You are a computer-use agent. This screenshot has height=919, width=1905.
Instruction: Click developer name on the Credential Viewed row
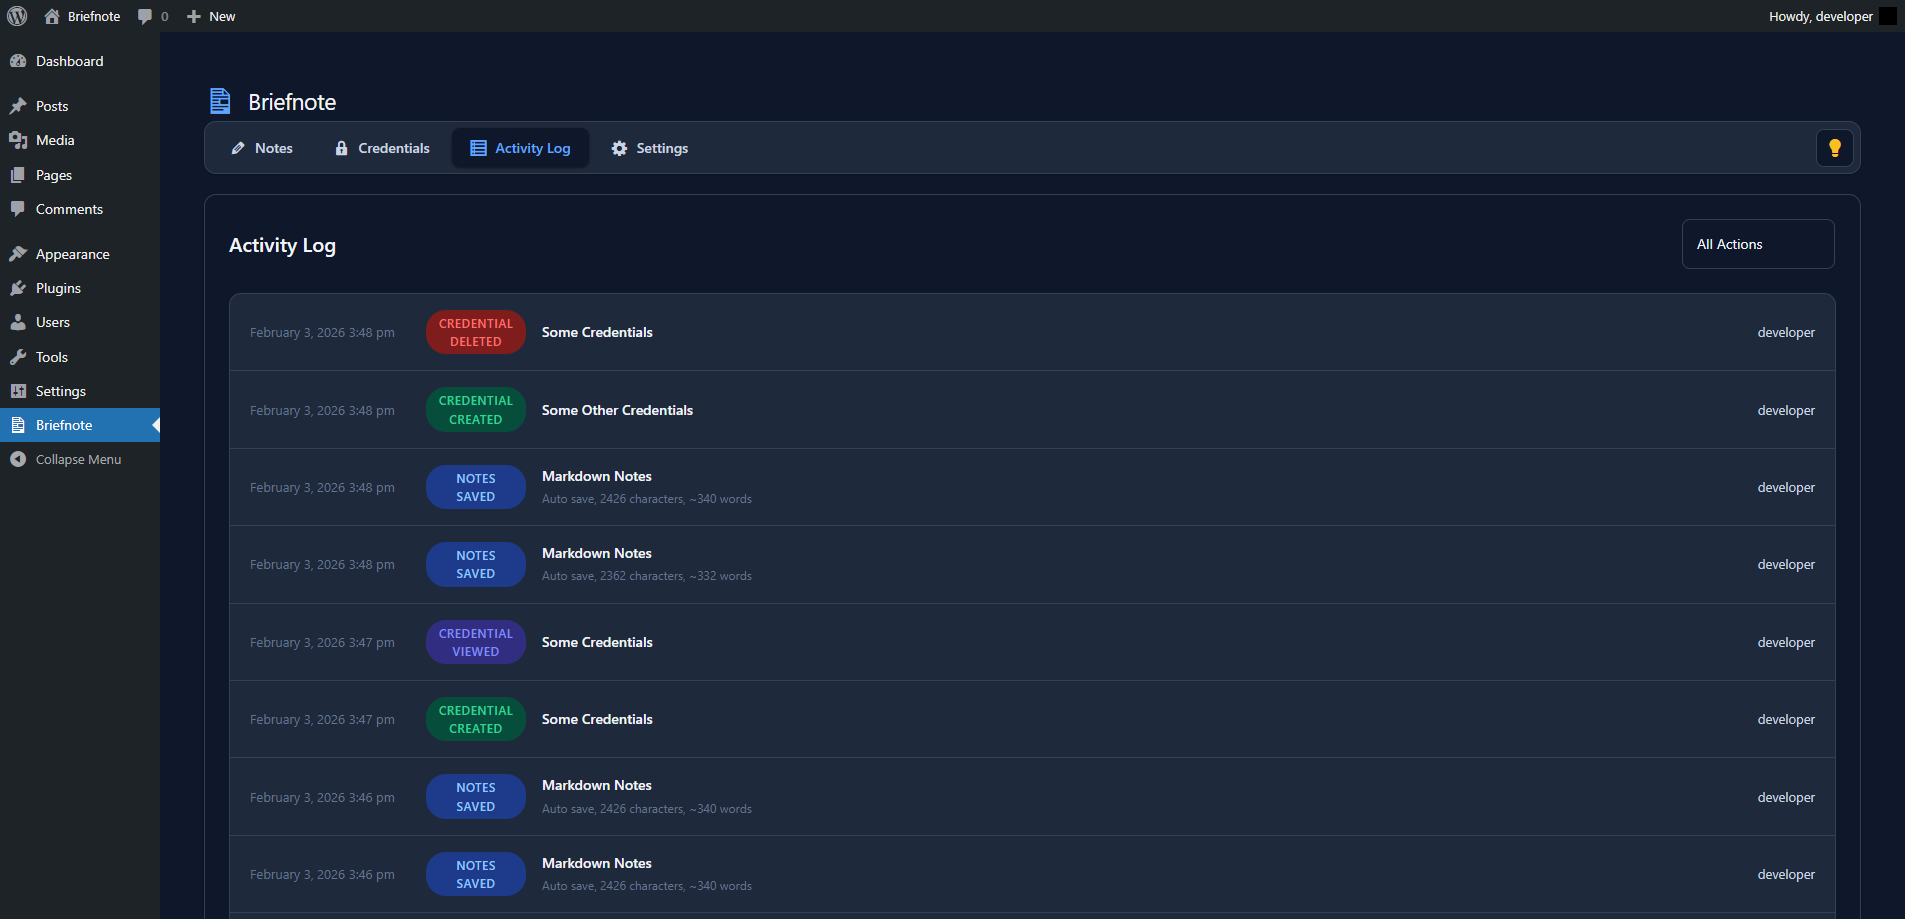1786,643
